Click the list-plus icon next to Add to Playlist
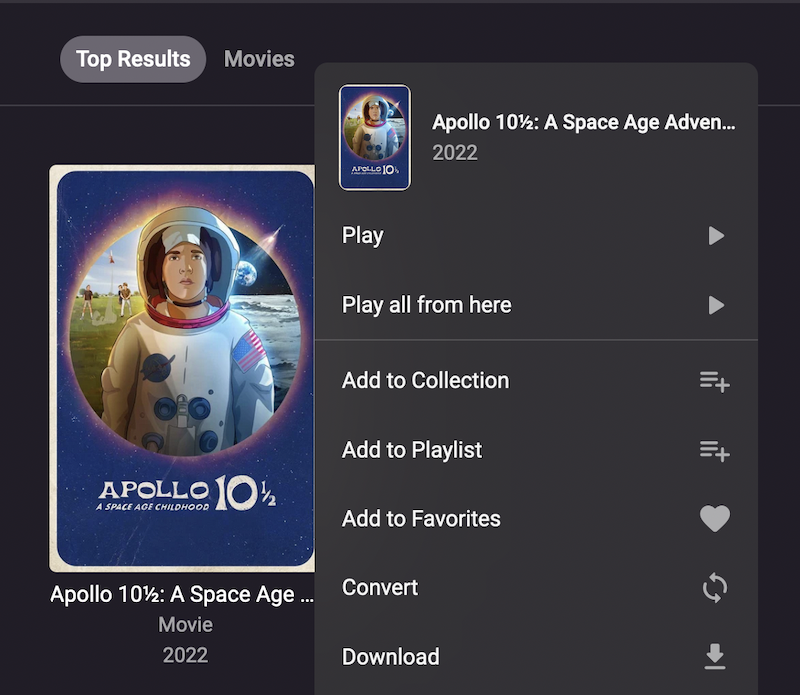The width and height of the screenshot is (800, 695). click(714, 451)
